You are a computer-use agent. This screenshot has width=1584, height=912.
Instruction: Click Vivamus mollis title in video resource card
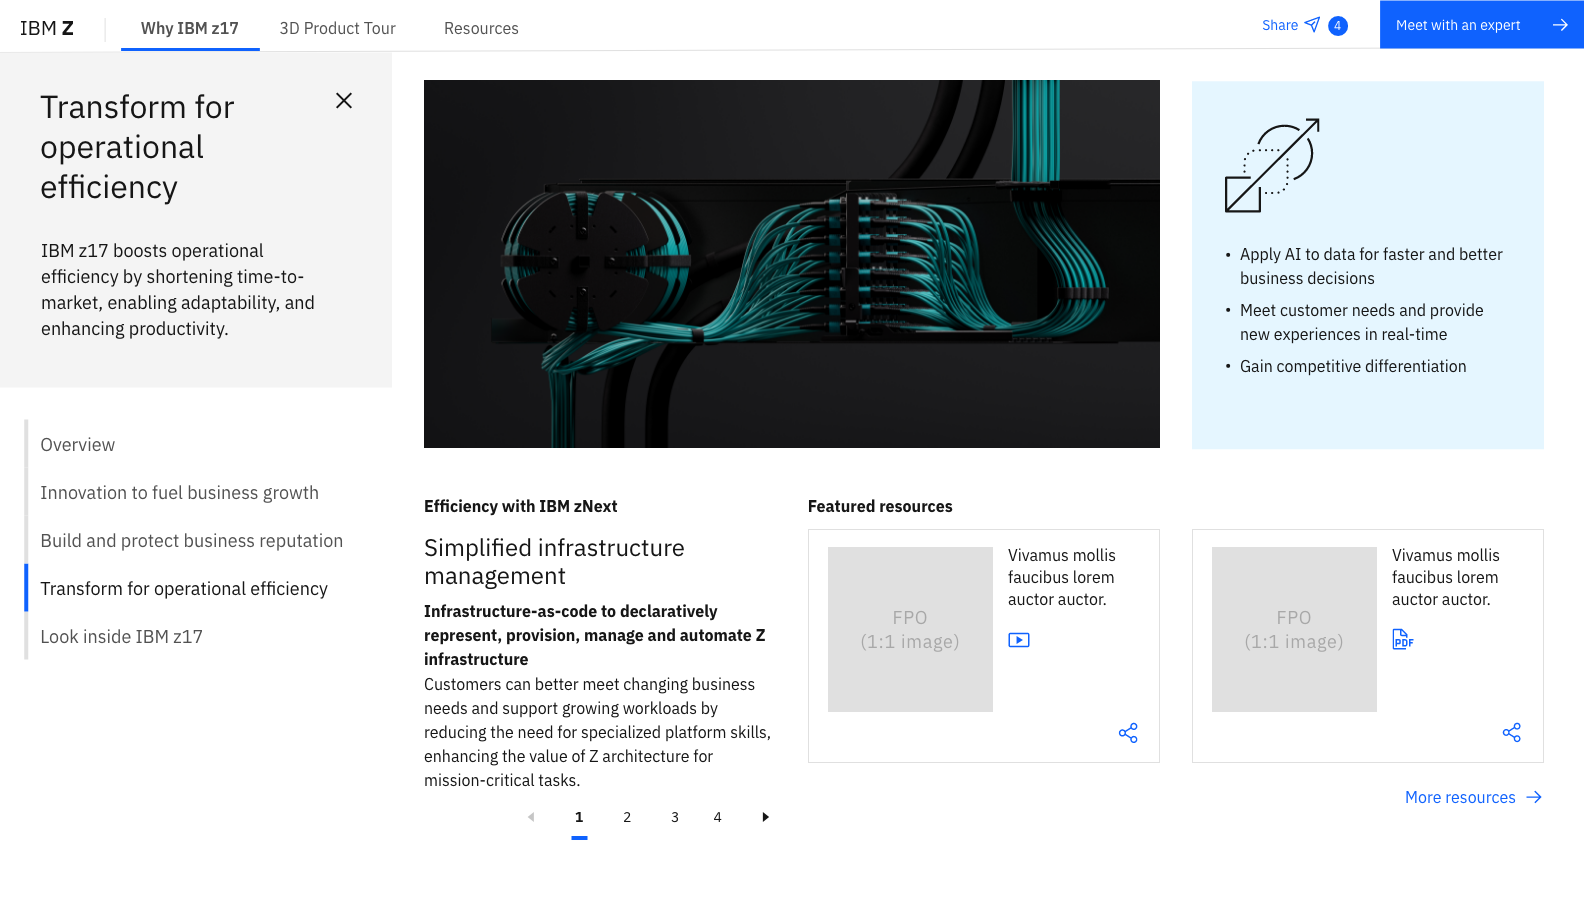tap(1062, 577)
